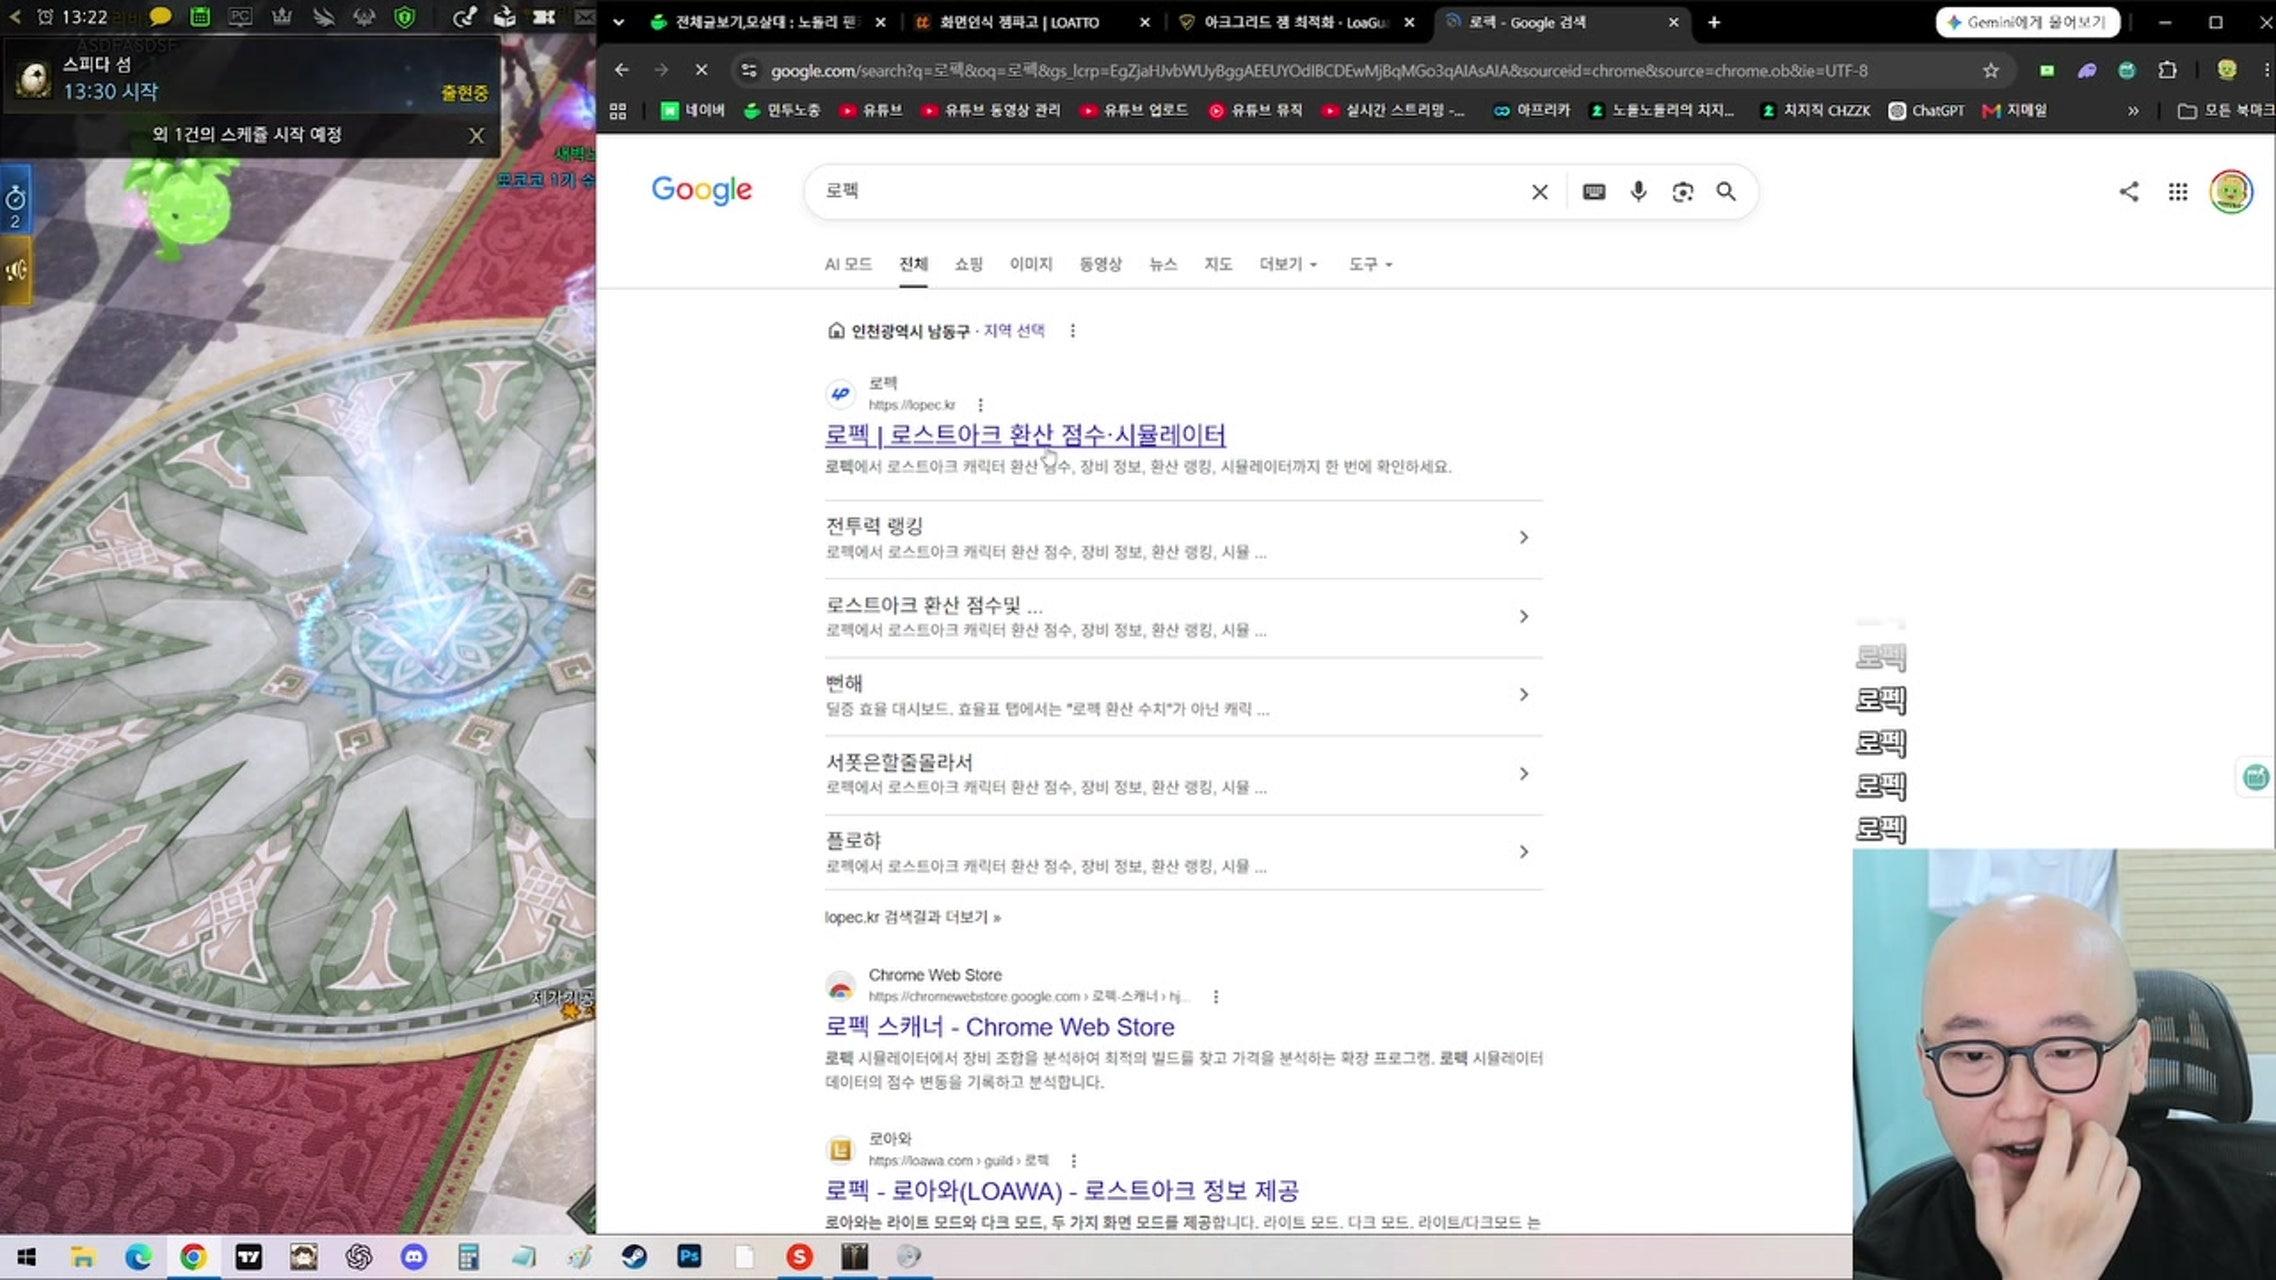Open the on-screen keyboard input tool
The height and width of the screenshot is (1280, 2276).
1594,191
